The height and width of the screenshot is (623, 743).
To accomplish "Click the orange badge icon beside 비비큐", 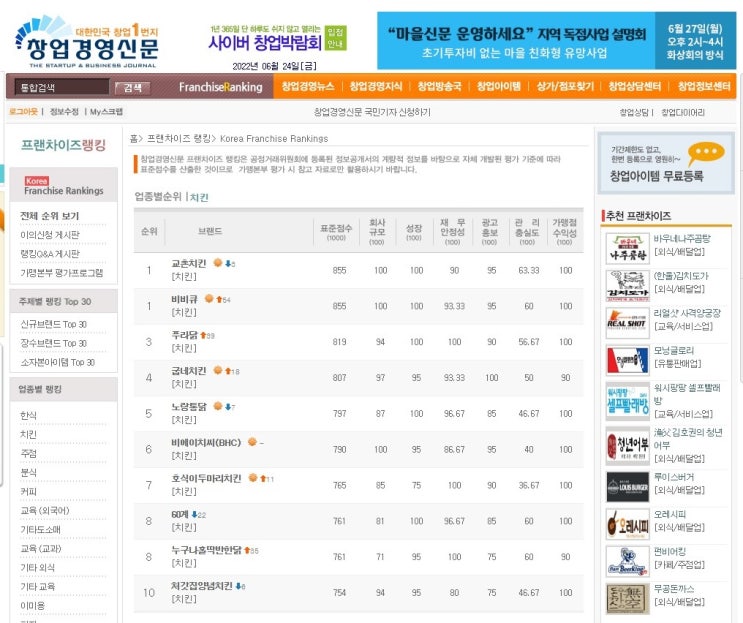I will click(x=209, y=298).
